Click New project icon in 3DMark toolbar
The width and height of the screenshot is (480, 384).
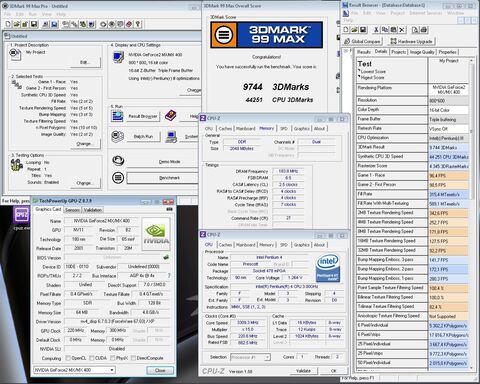click(8, 24)
